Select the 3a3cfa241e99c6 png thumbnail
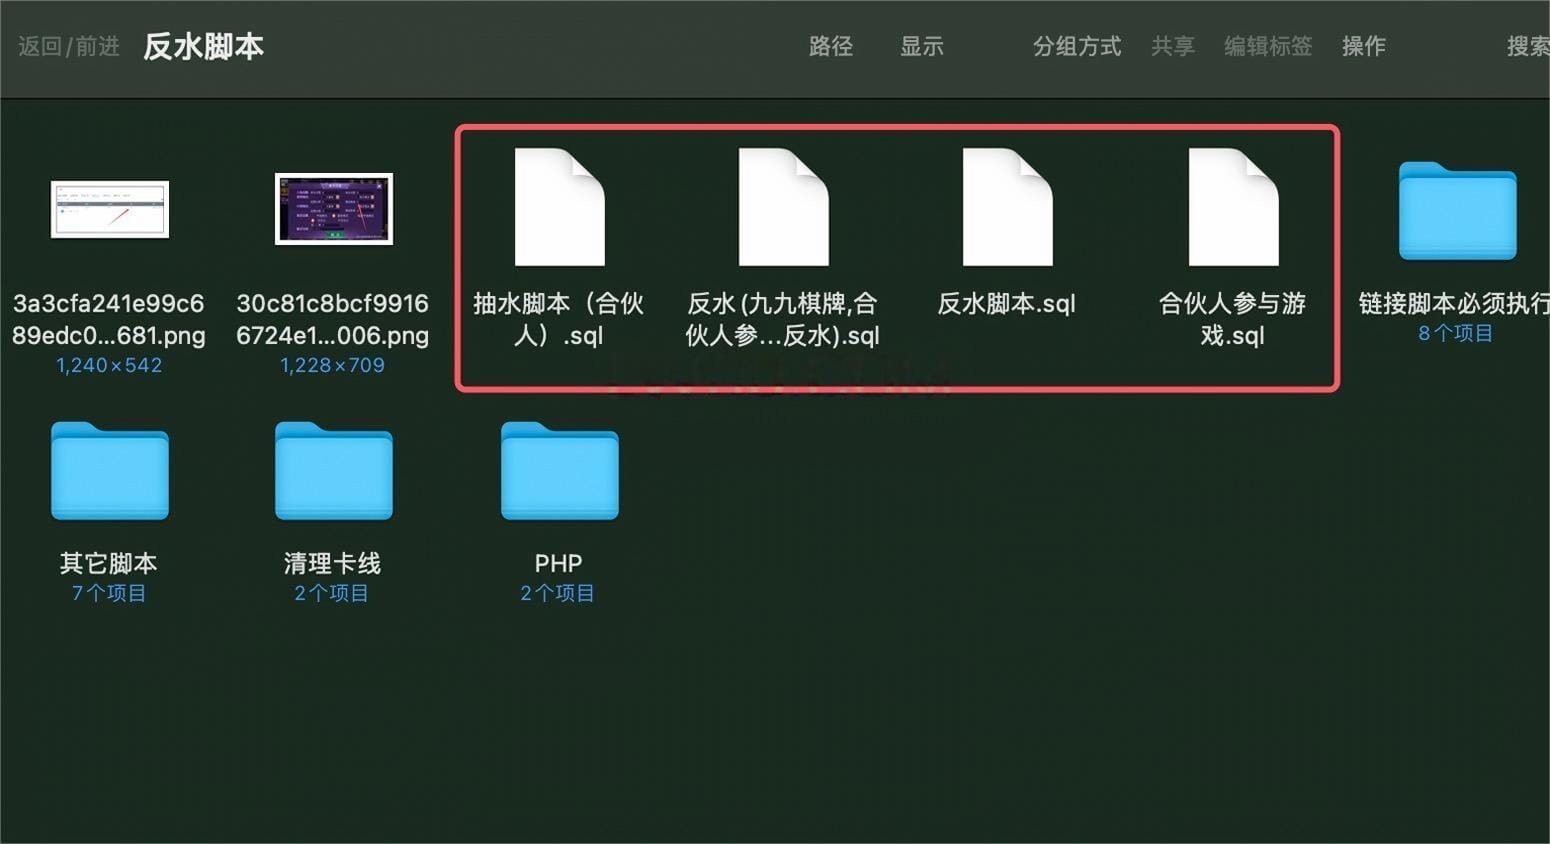 pos(109,209)
